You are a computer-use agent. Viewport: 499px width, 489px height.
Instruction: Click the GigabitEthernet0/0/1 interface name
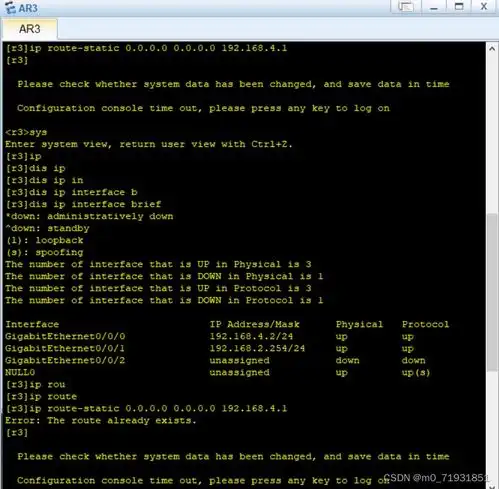click(65, 348)
